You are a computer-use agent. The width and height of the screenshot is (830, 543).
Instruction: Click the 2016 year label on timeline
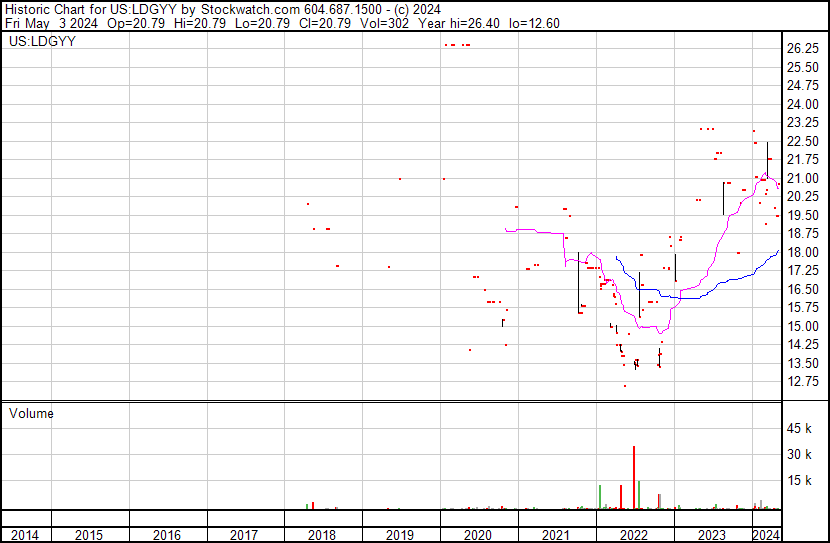coord(166,535)
